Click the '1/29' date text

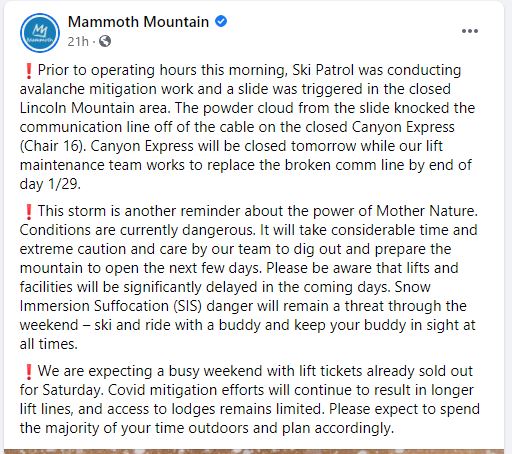pos(64,184)
